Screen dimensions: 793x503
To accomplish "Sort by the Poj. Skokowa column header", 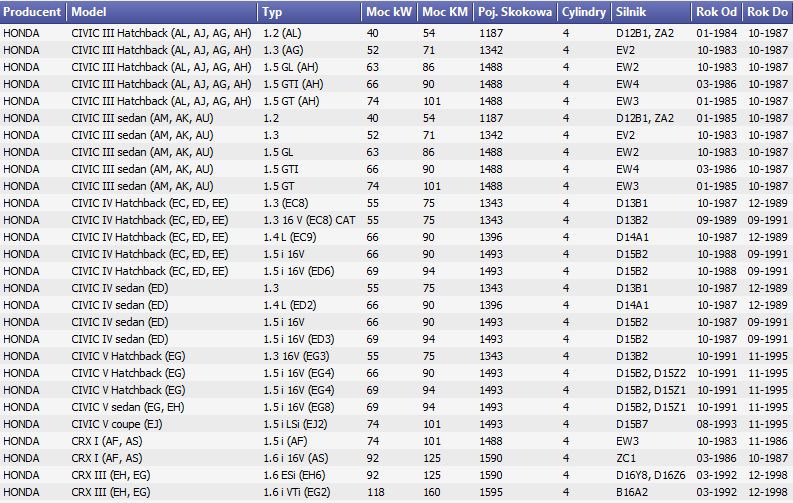I will (515, 12).
